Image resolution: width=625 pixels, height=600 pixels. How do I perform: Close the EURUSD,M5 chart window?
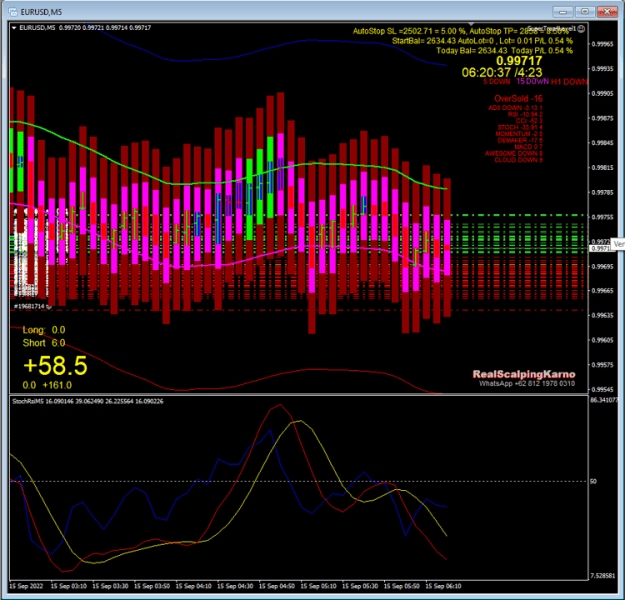point(607,12)
